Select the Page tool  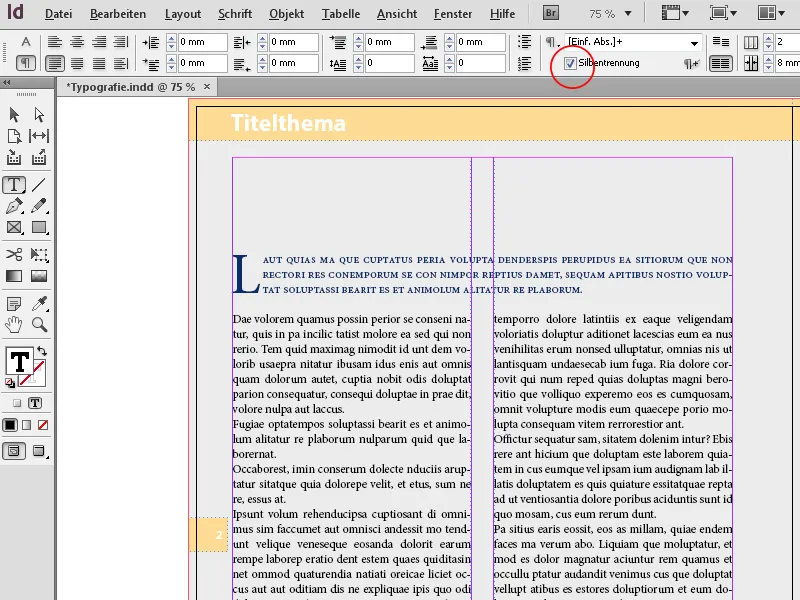[14, 136]
